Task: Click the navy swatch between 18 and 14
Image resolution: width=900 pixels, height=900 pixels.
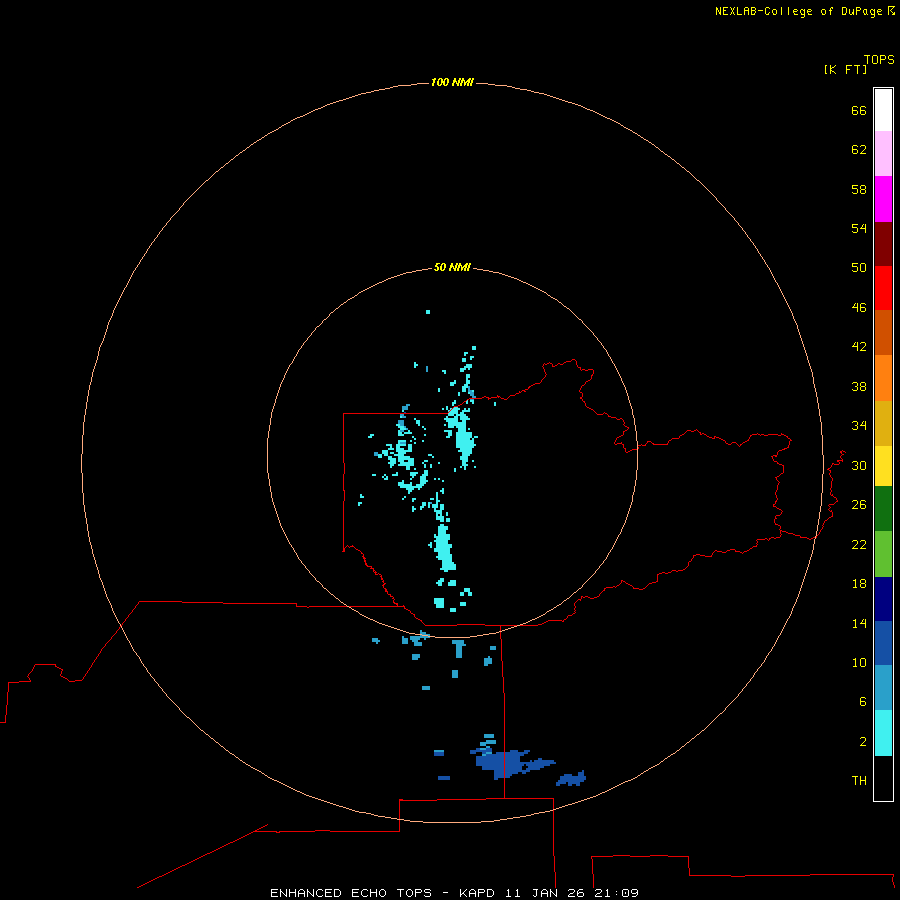Action: (x=883, y=599)
